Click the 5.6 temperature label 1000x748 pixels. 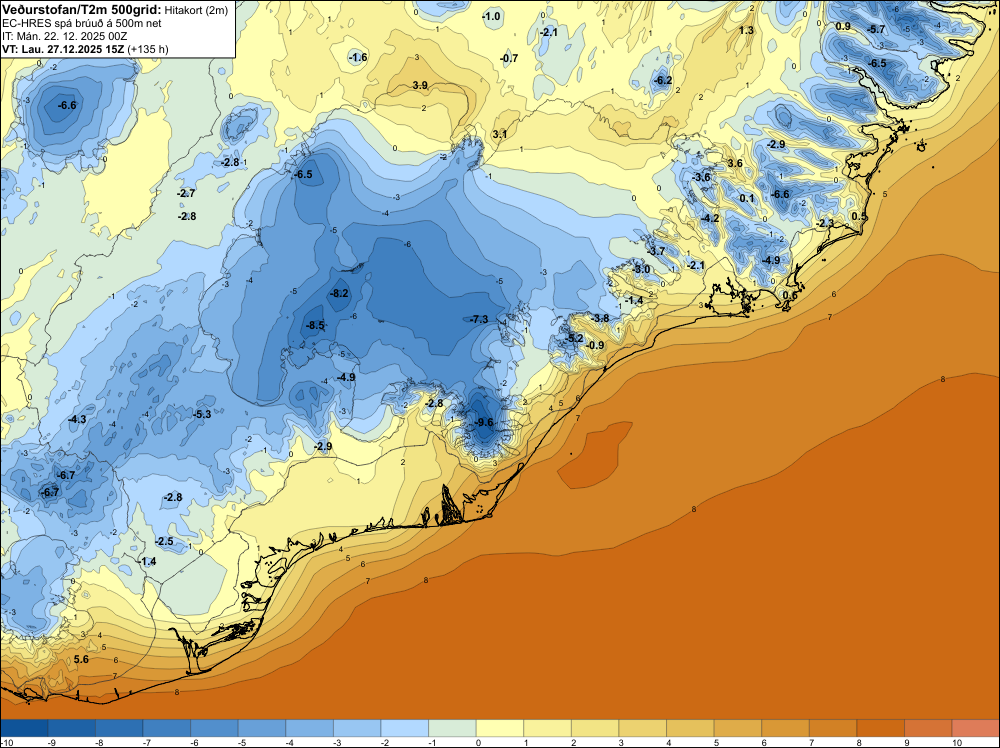81,659
